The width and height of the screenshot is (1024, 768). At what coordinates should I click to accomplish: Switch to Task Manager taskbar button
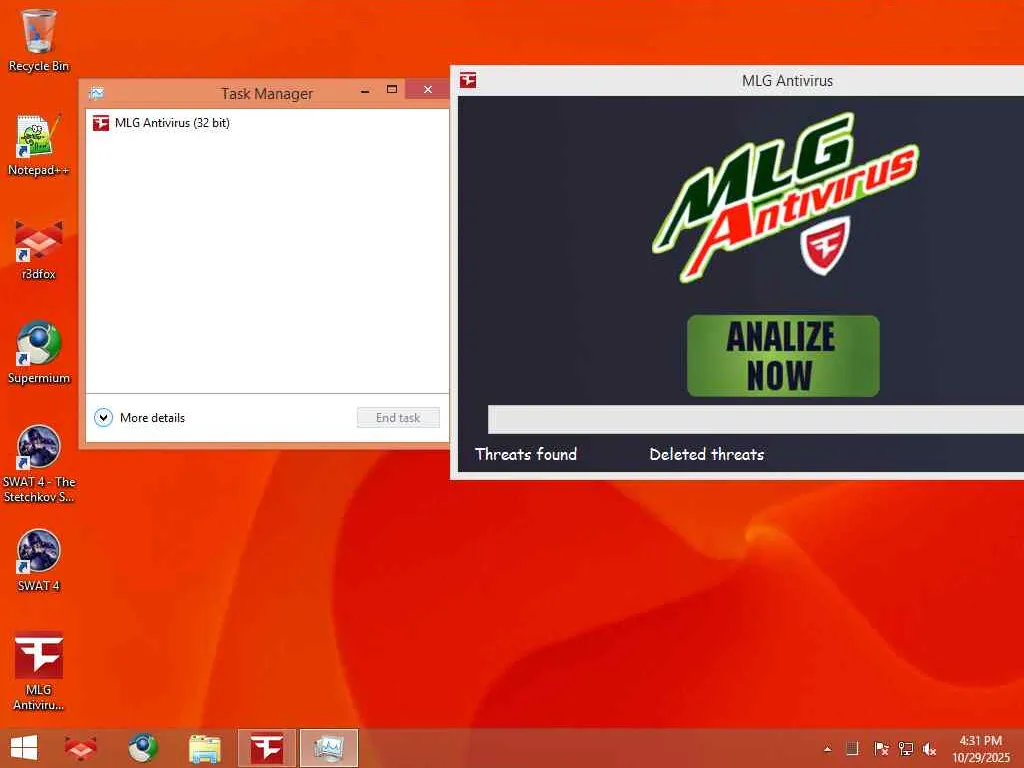pyautogui.click(x=328, y=748)
